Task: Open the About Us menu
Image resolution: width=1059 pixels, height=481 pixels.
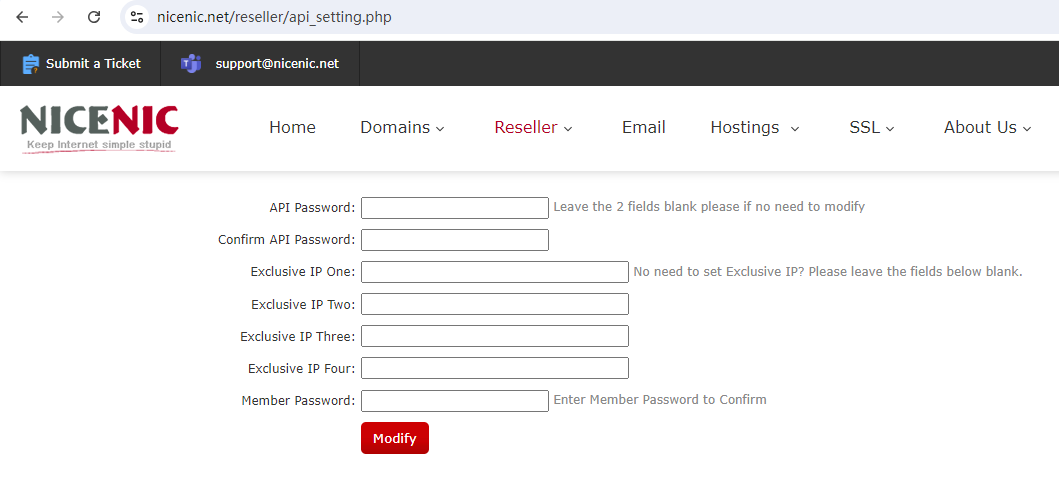Action: (987, 128)
